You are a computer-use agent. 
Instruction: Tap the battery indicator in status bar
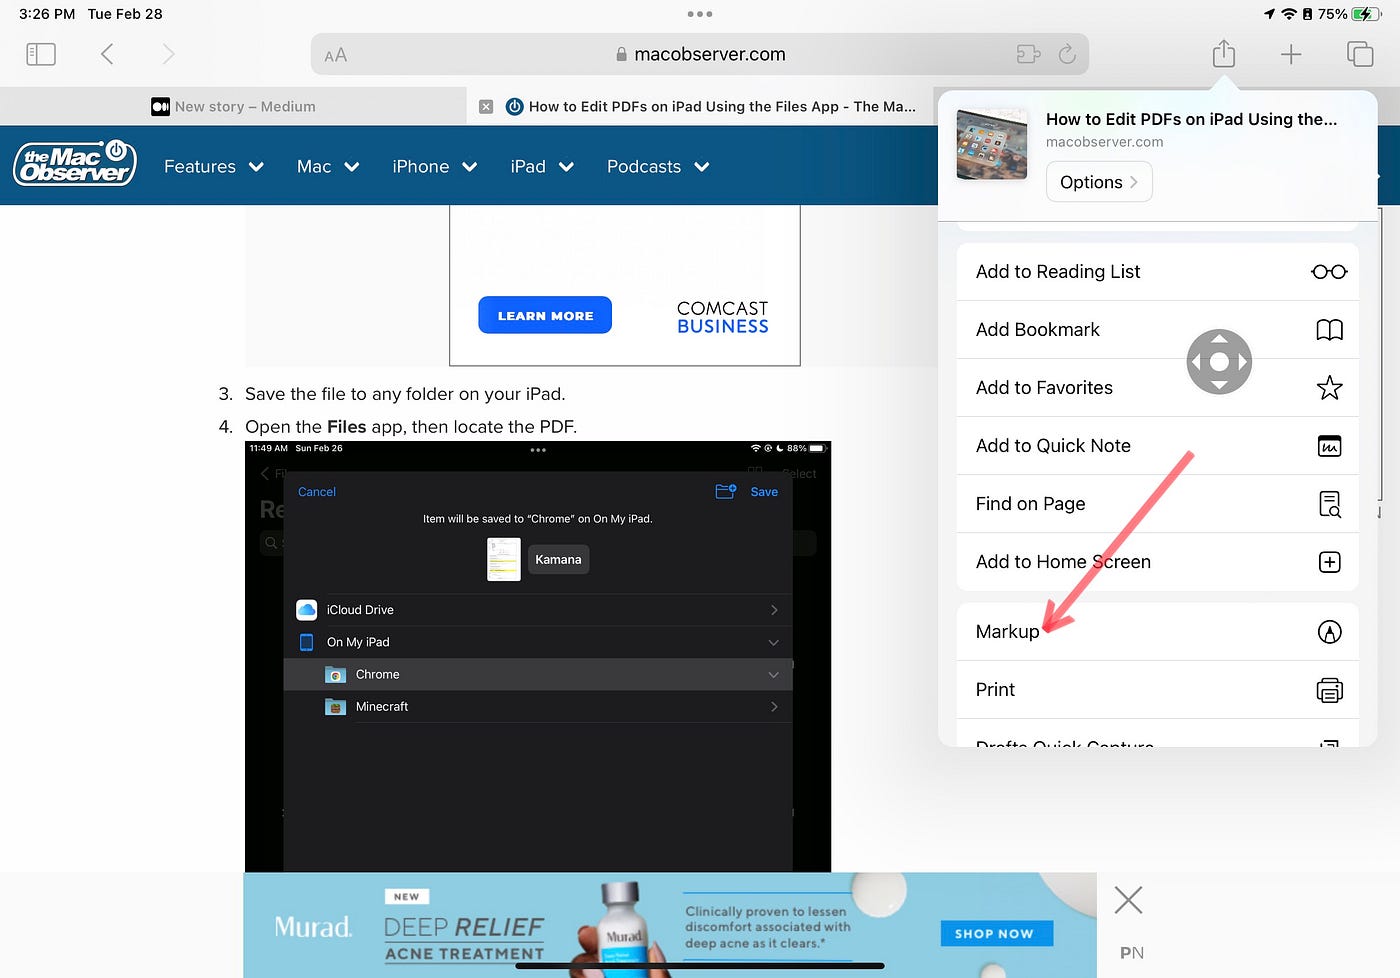coord(1365,14)
